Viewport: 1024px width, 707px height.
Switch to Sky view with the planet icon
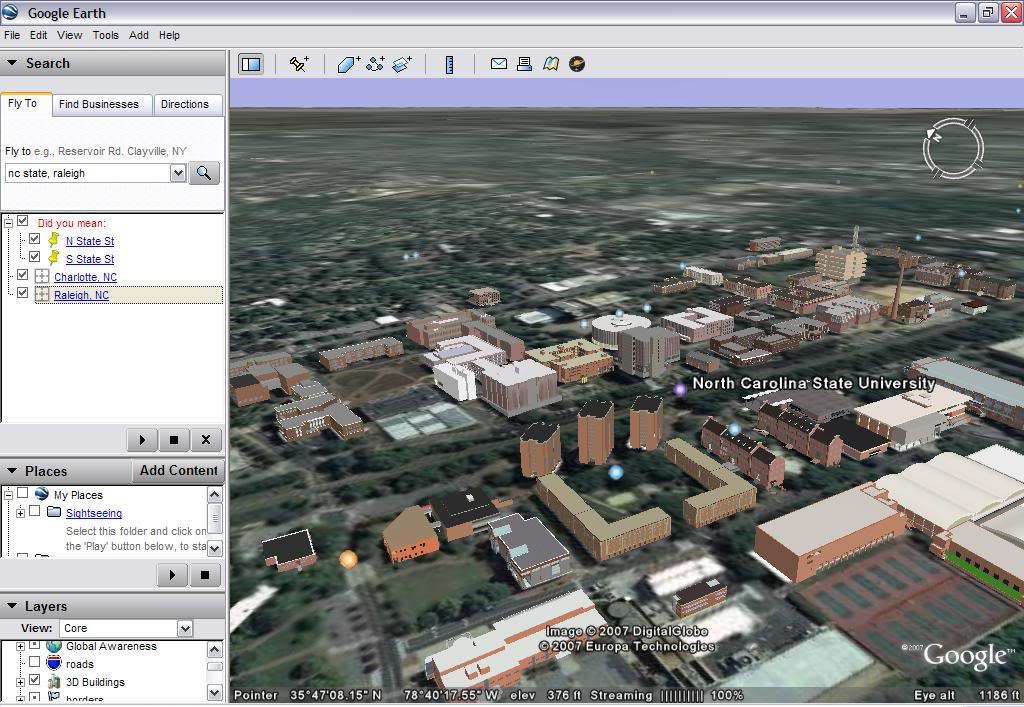pyautogui.click(x=577, y=64)
